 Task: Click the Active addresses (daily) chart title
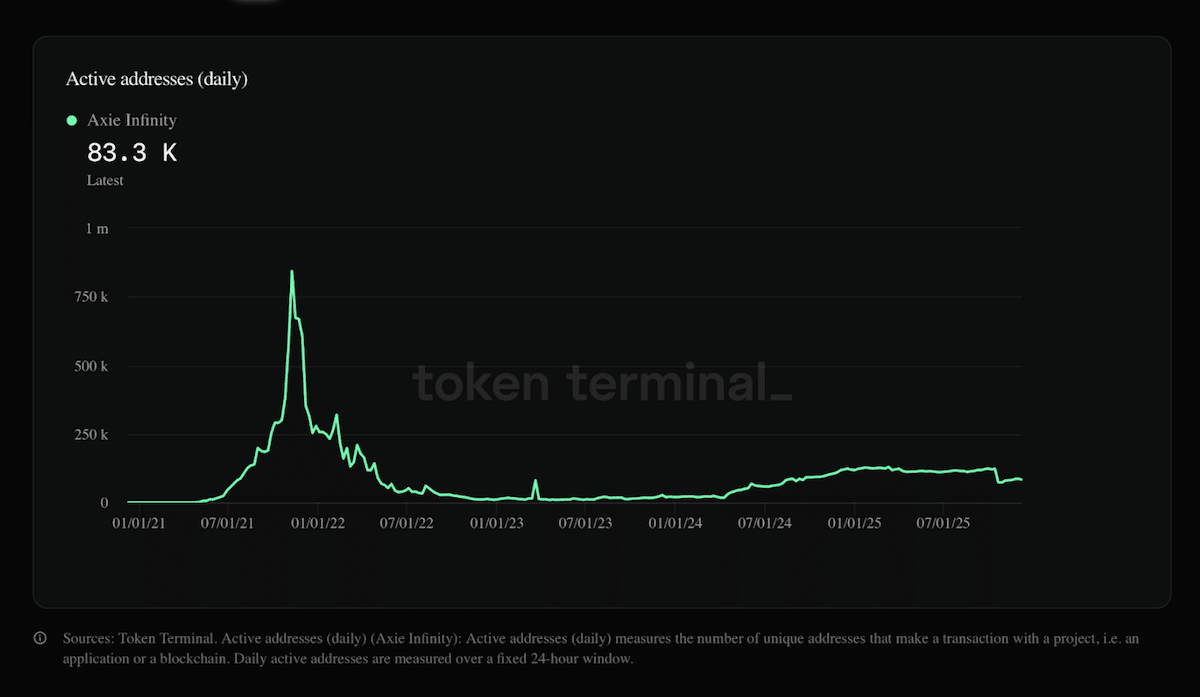156,80
